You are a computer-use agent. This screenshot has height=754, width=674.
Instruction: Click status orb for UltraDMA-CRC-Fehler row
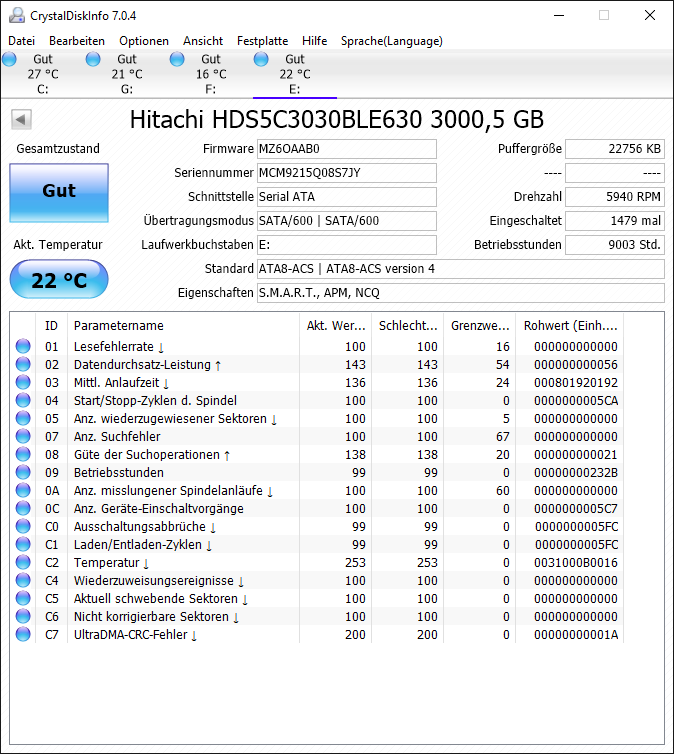click(23, 634)
